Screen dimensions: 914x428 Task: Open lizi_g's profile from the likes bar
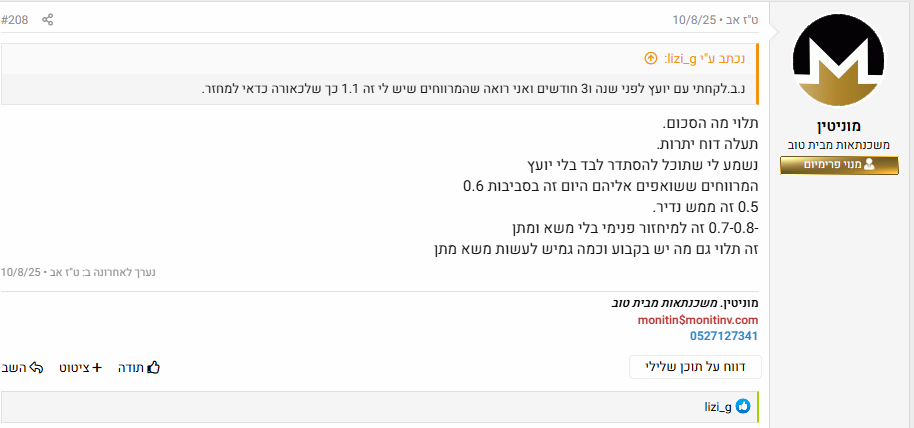[x=719, y=406]
